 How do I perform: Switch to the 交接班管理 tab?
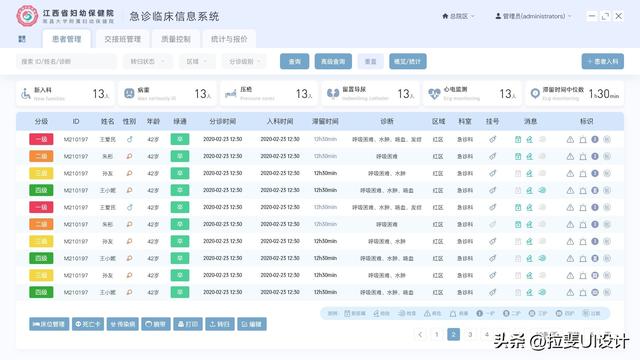pos(122,39)
